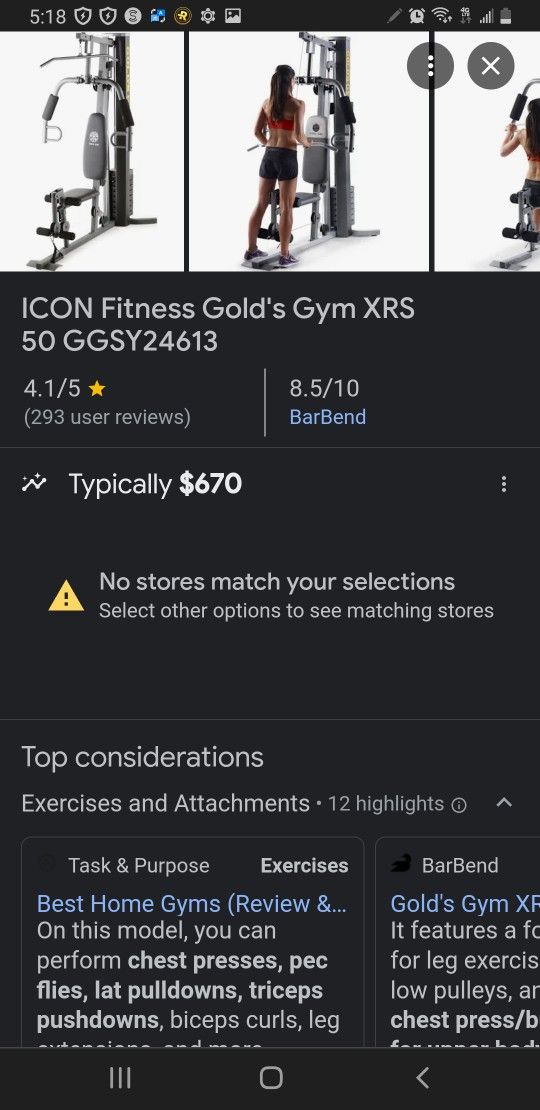The image size is (540, 1110).
Task: Open the recent apps navigation button
Action: pyautogui.click(x=120, y=1078)
